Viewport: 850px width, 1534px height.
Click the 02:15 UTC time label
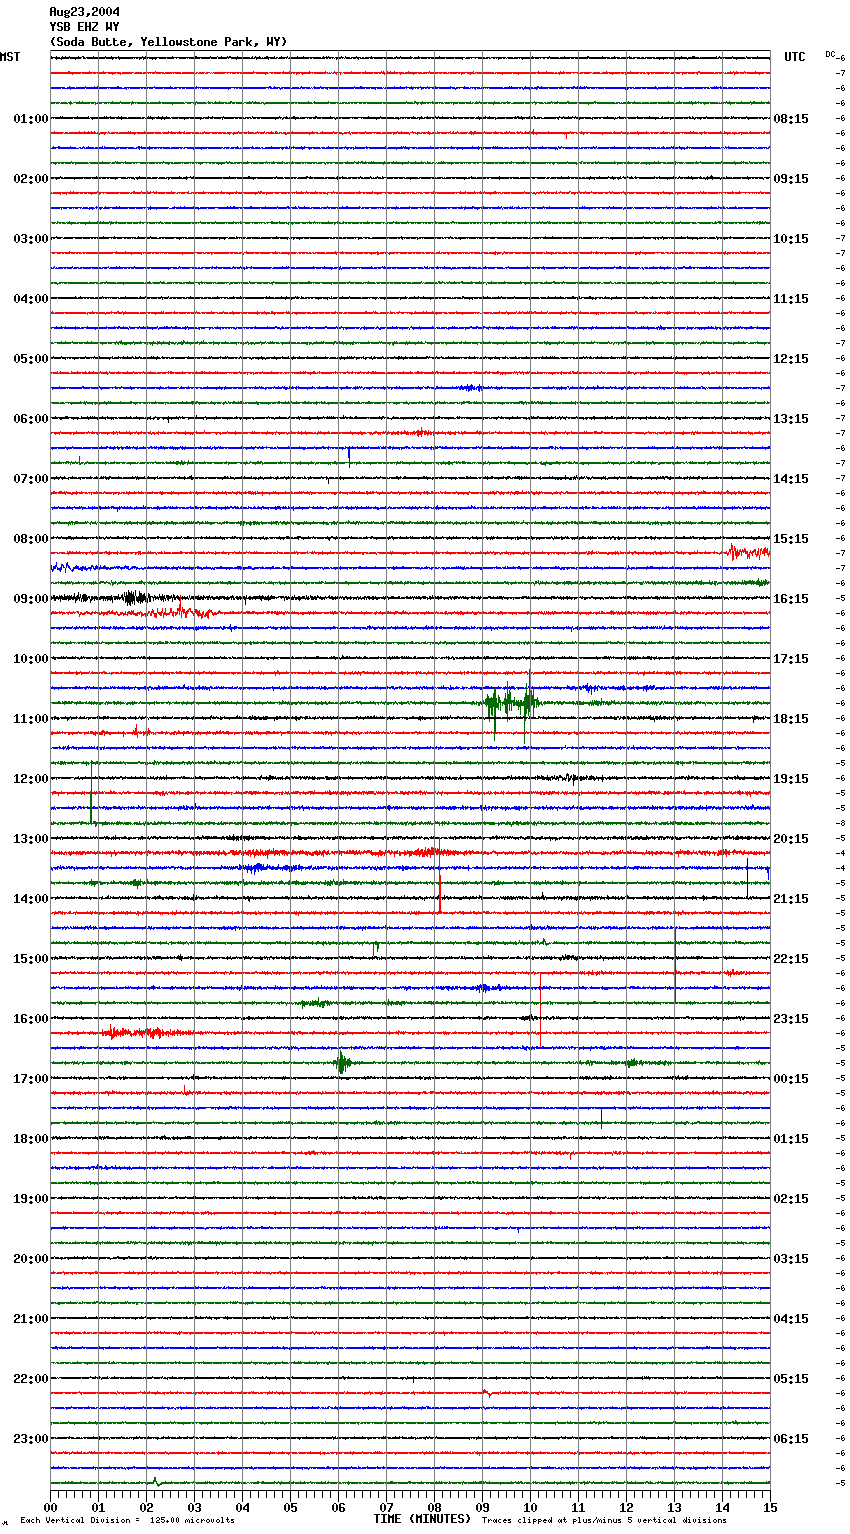(x=791, y=1199)
